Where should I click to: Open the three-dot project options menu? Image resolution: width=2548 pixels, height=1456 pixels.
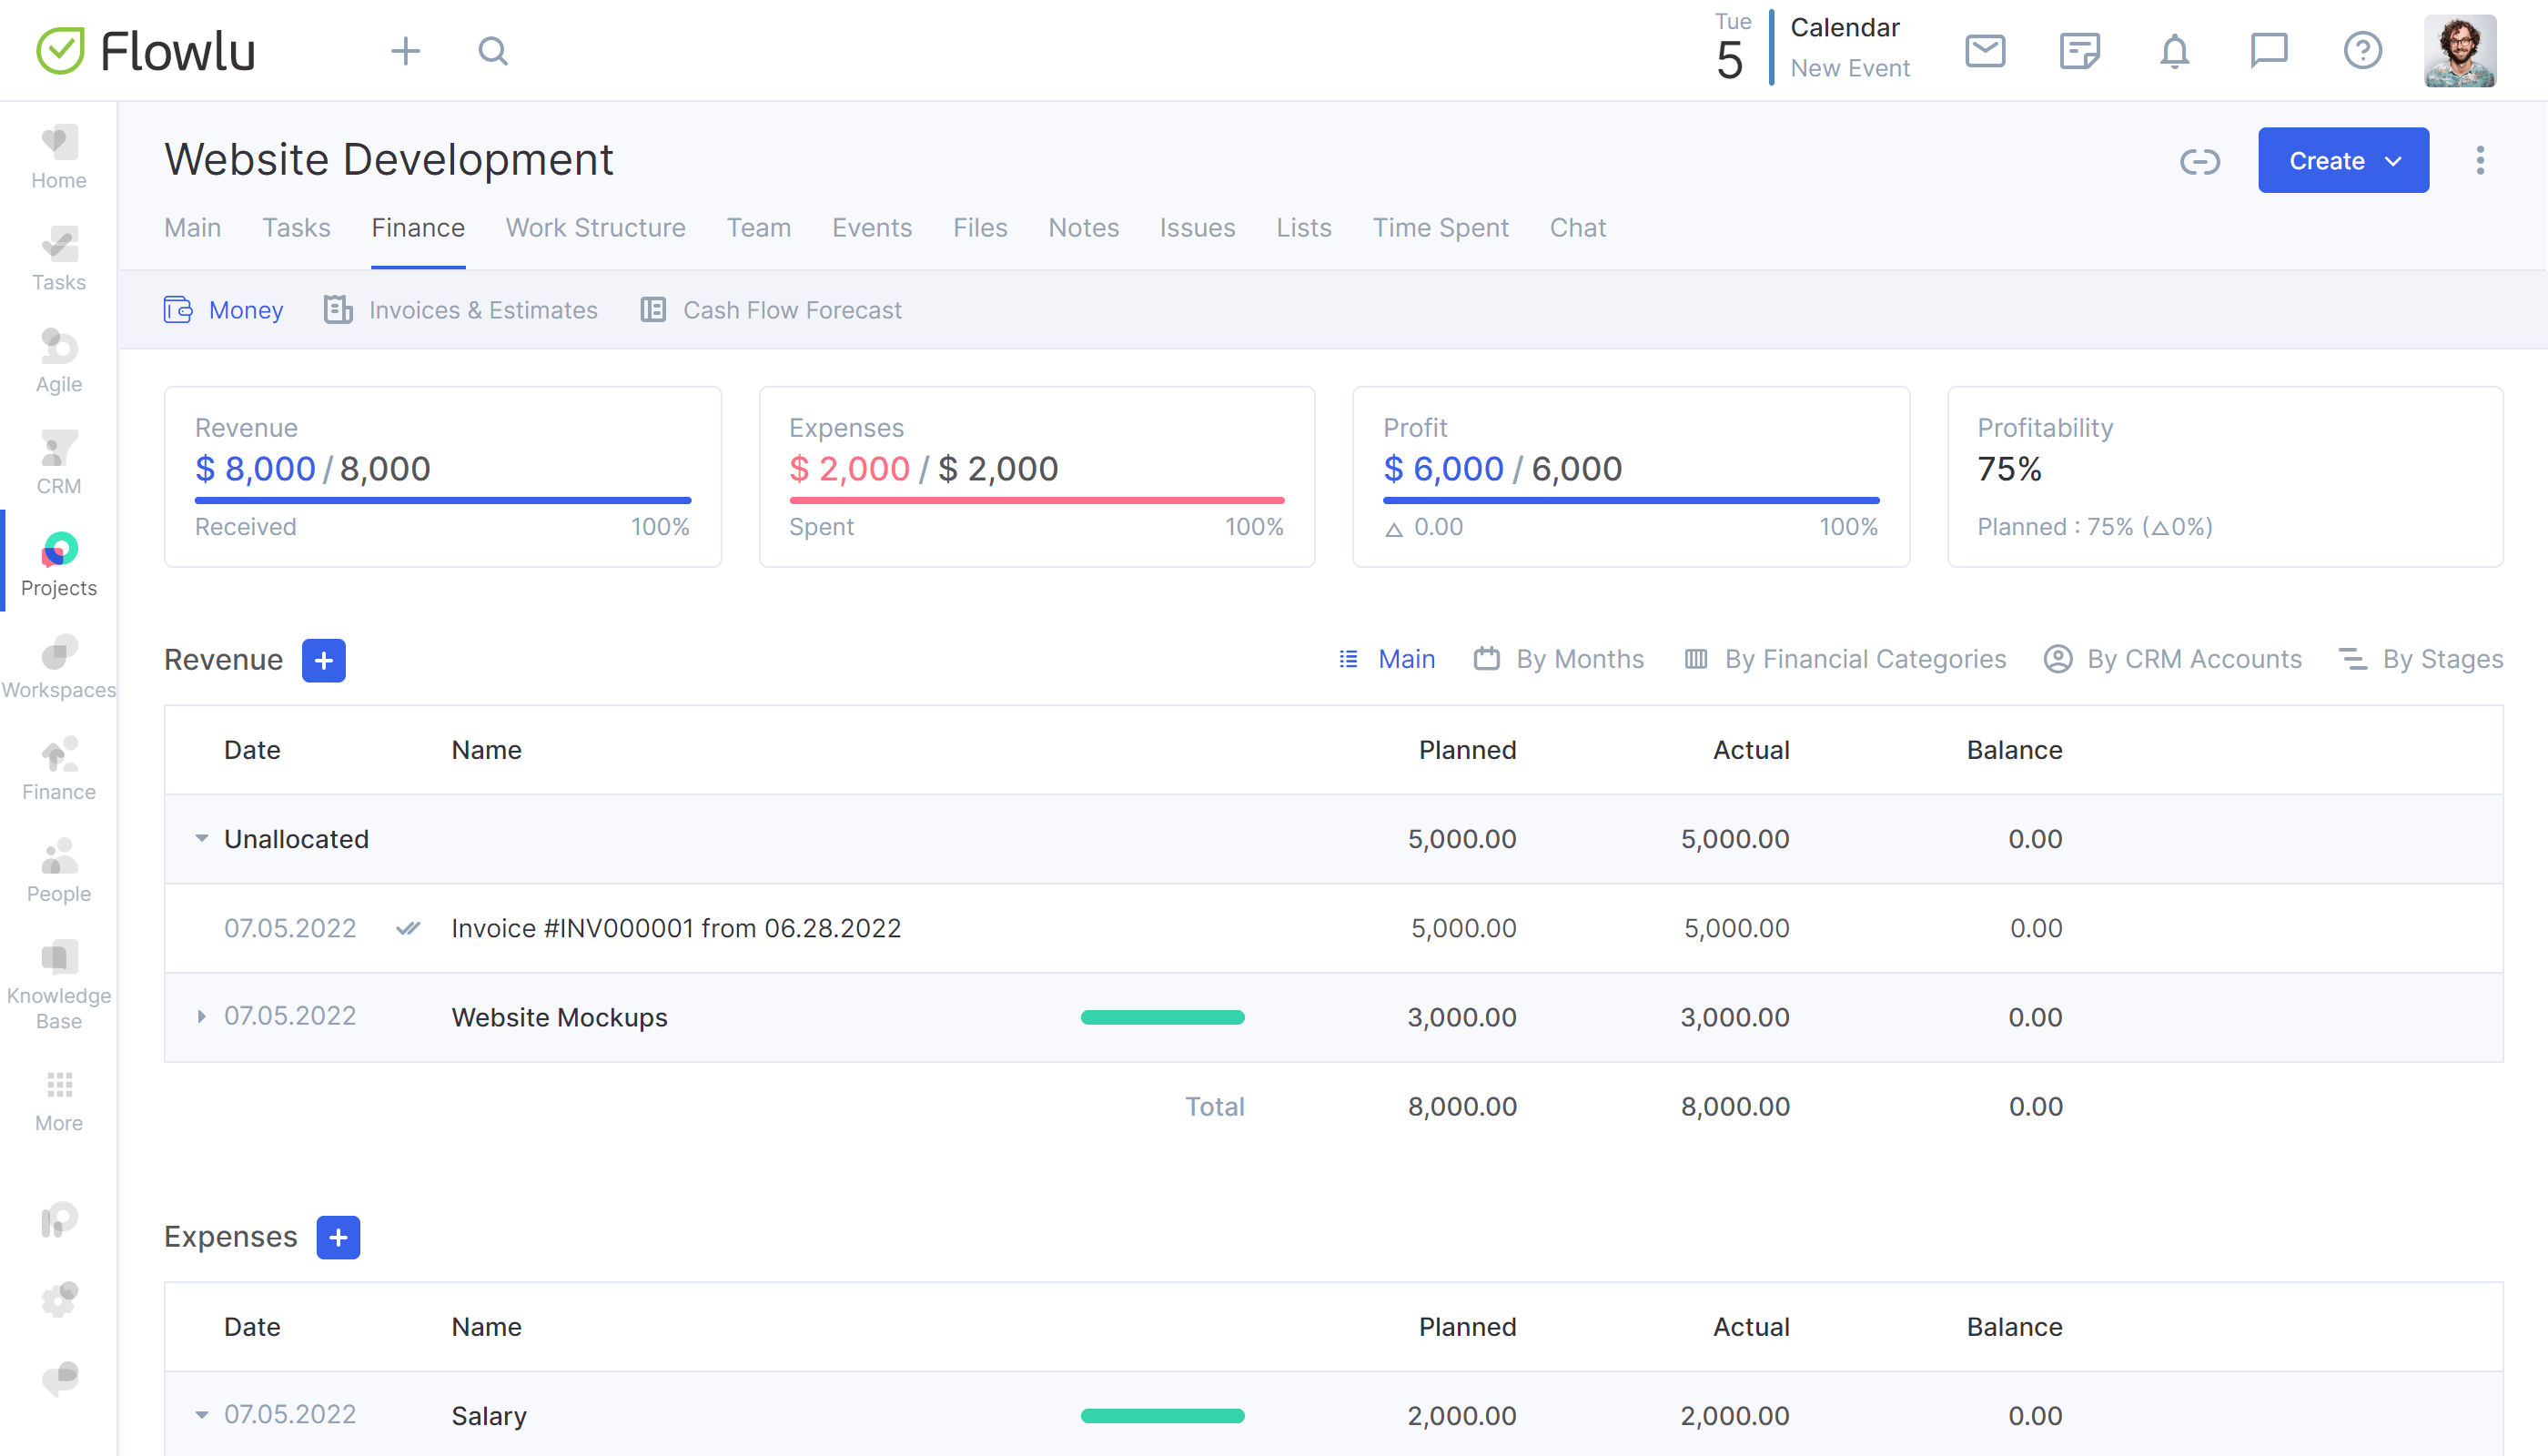coord(2480,160)
